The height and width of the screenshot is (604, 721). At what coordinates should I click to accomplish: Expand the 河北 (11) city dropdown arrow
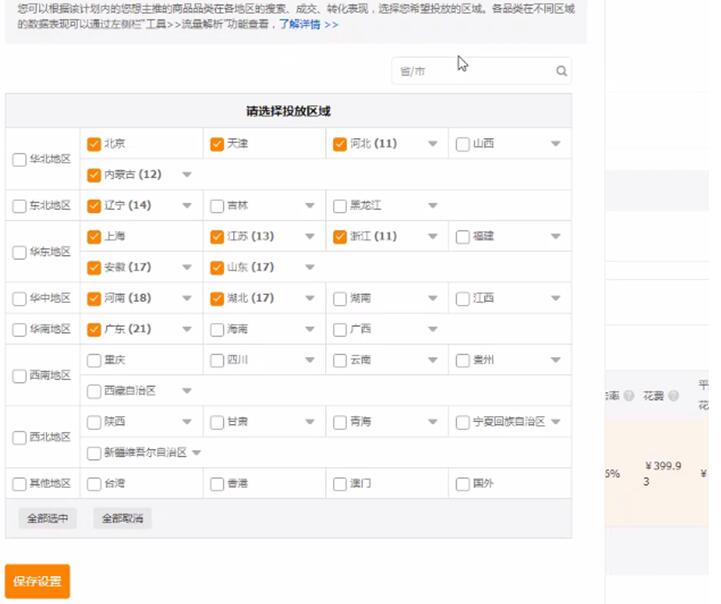[433, 144]
